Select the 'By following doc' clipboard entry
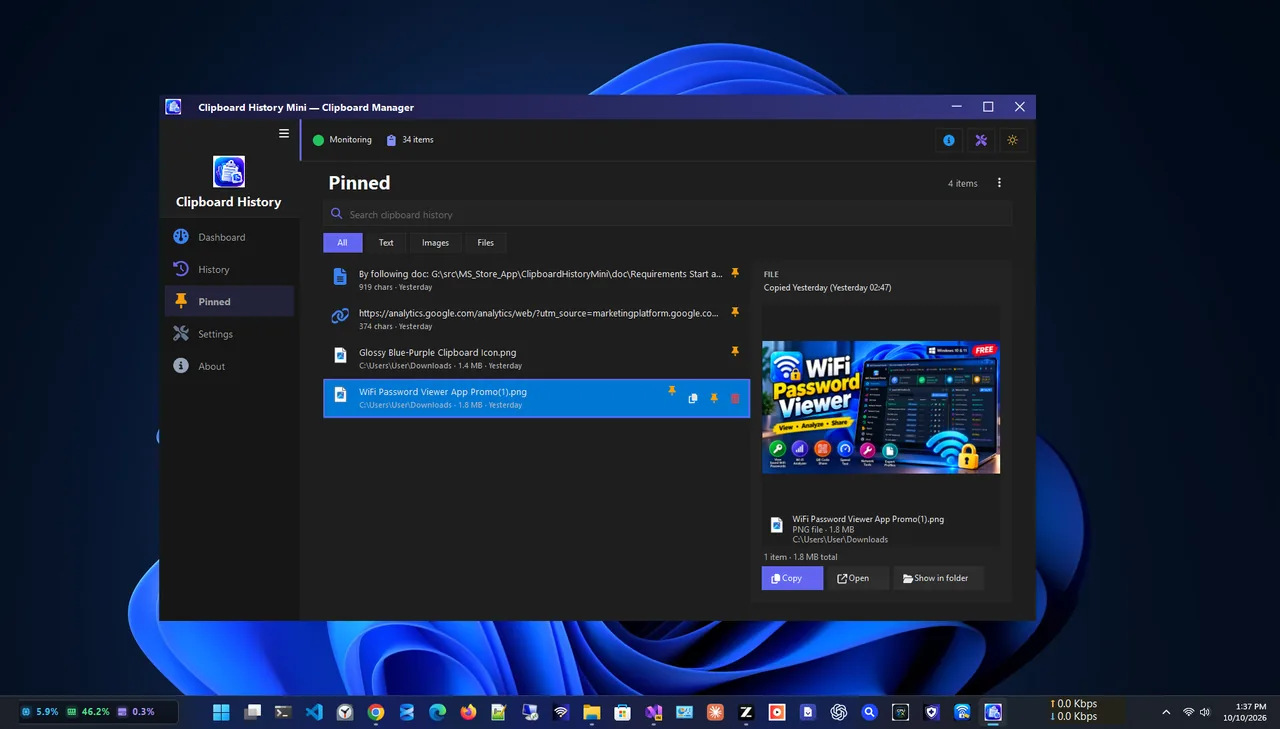 [536, 279]
